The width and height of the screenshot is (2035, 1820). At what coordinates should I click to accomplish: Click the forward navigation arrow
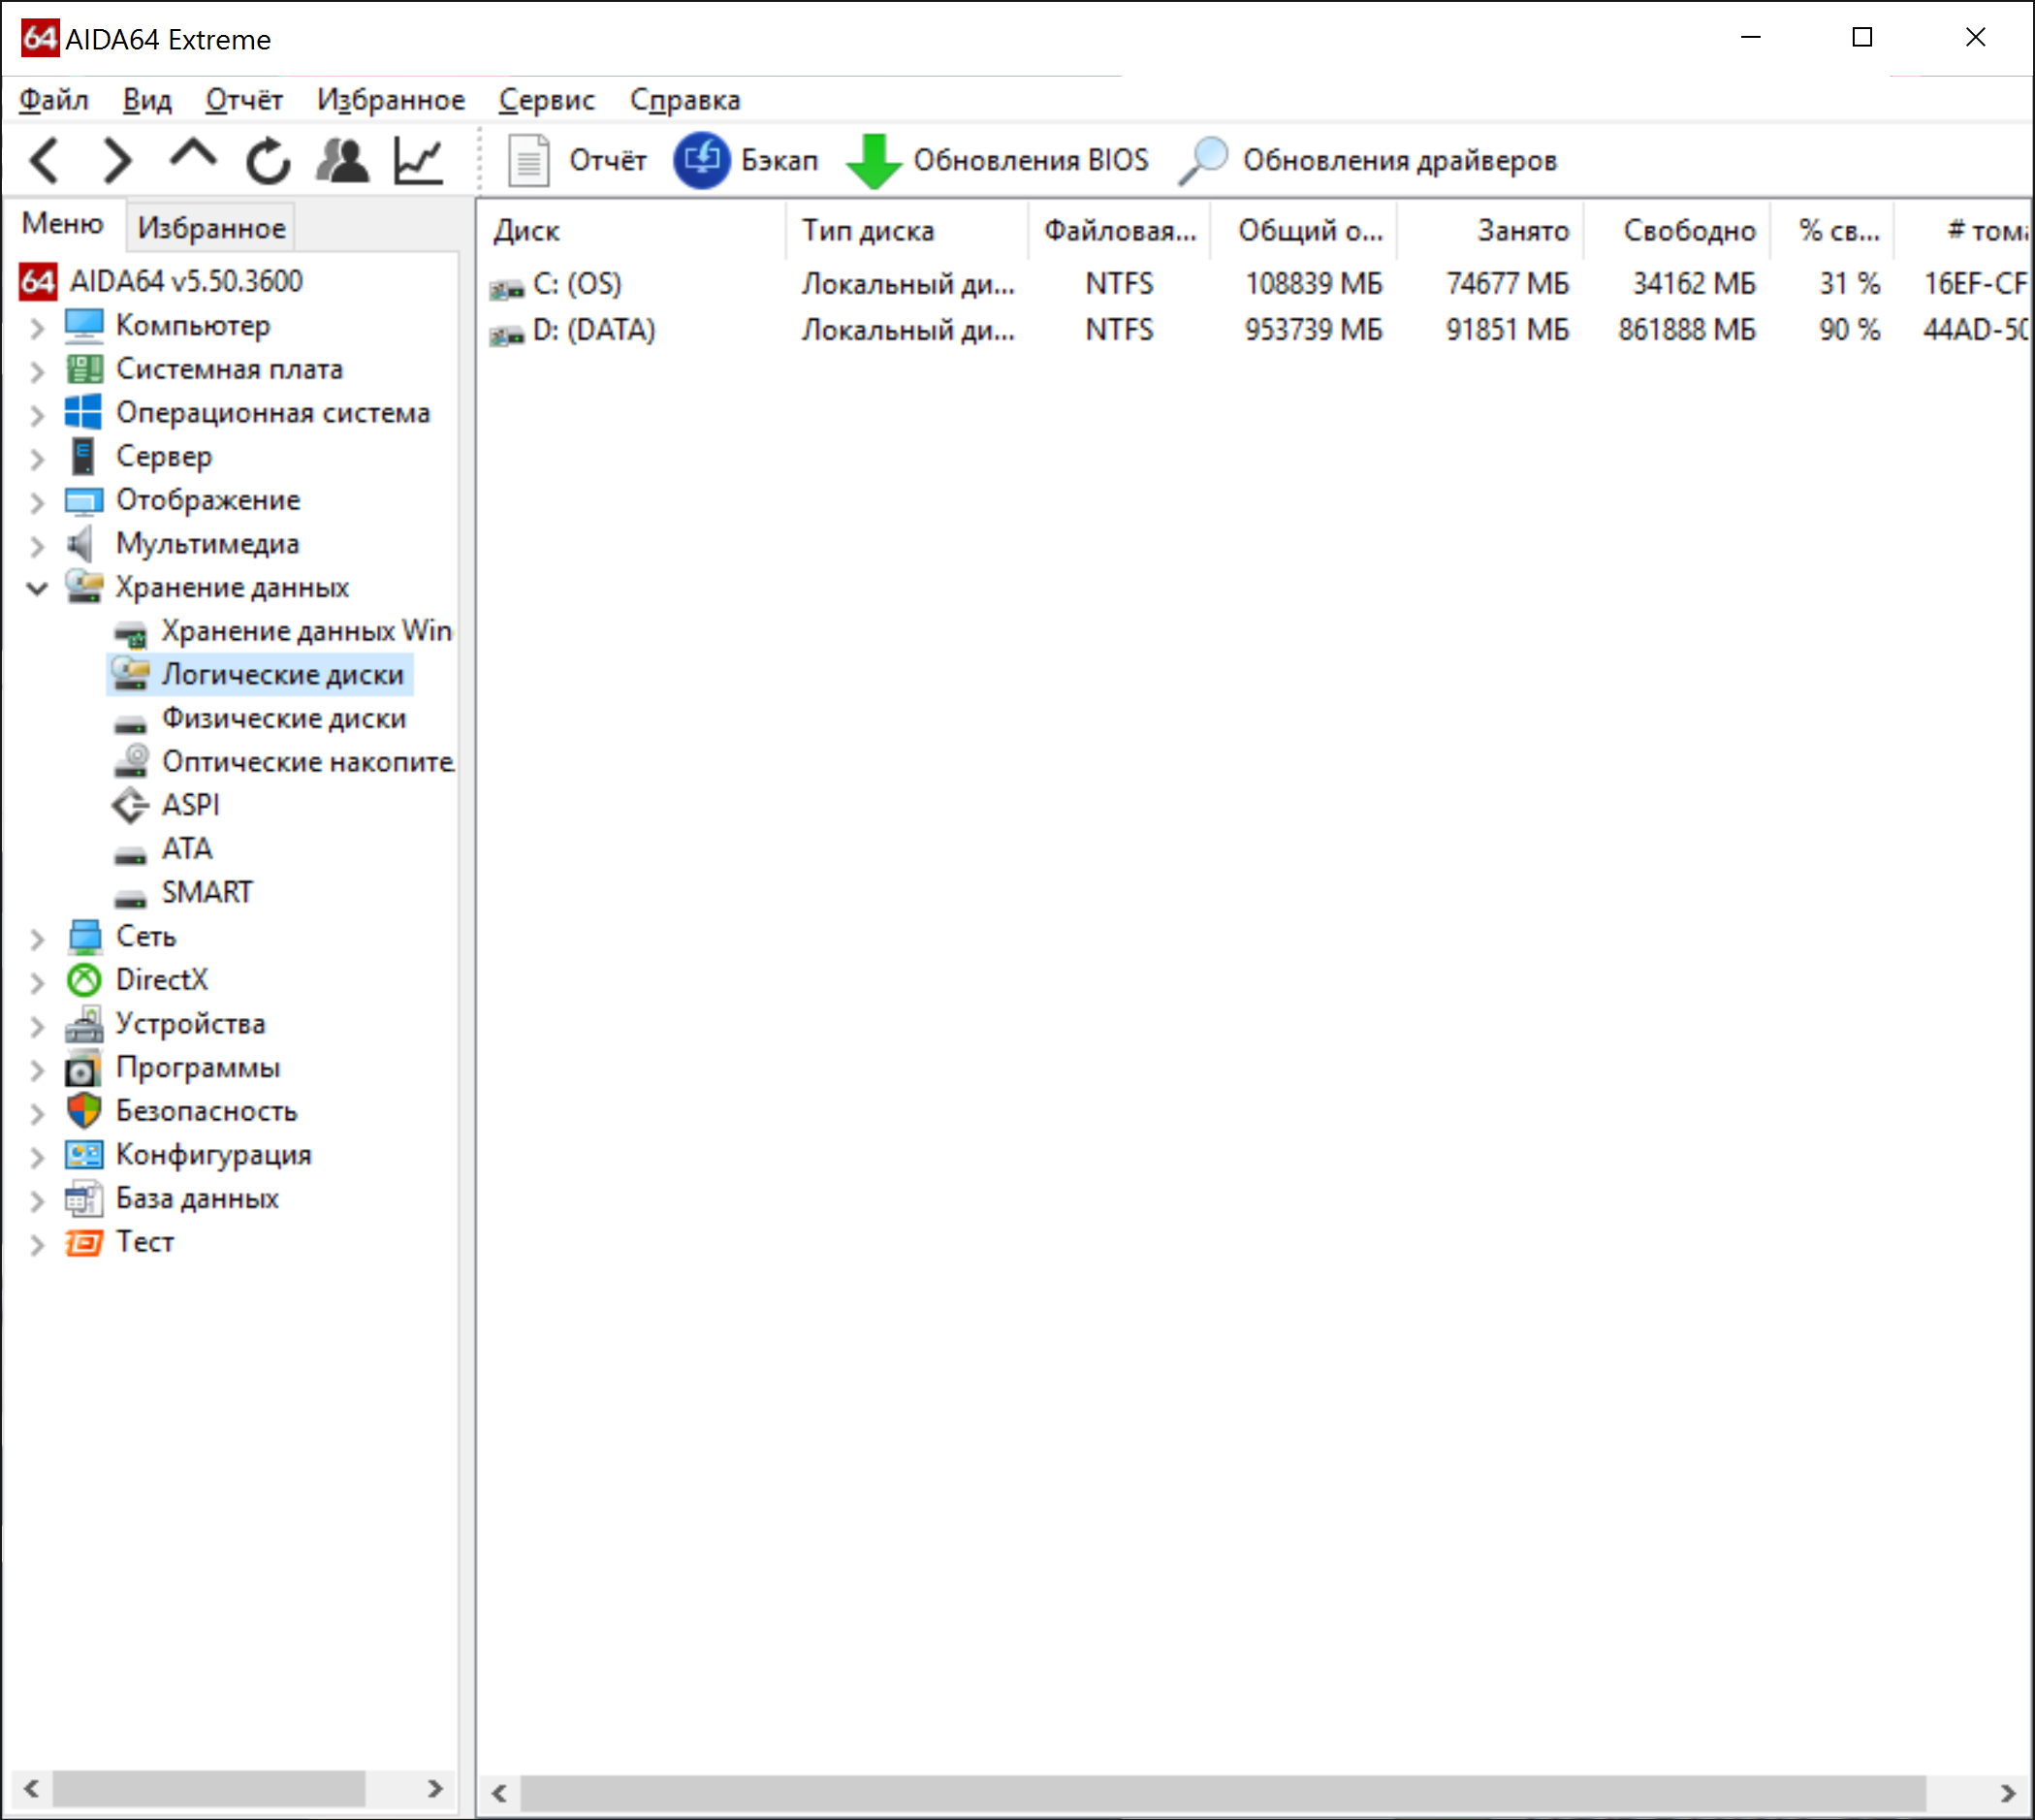[x=118, y=161]
